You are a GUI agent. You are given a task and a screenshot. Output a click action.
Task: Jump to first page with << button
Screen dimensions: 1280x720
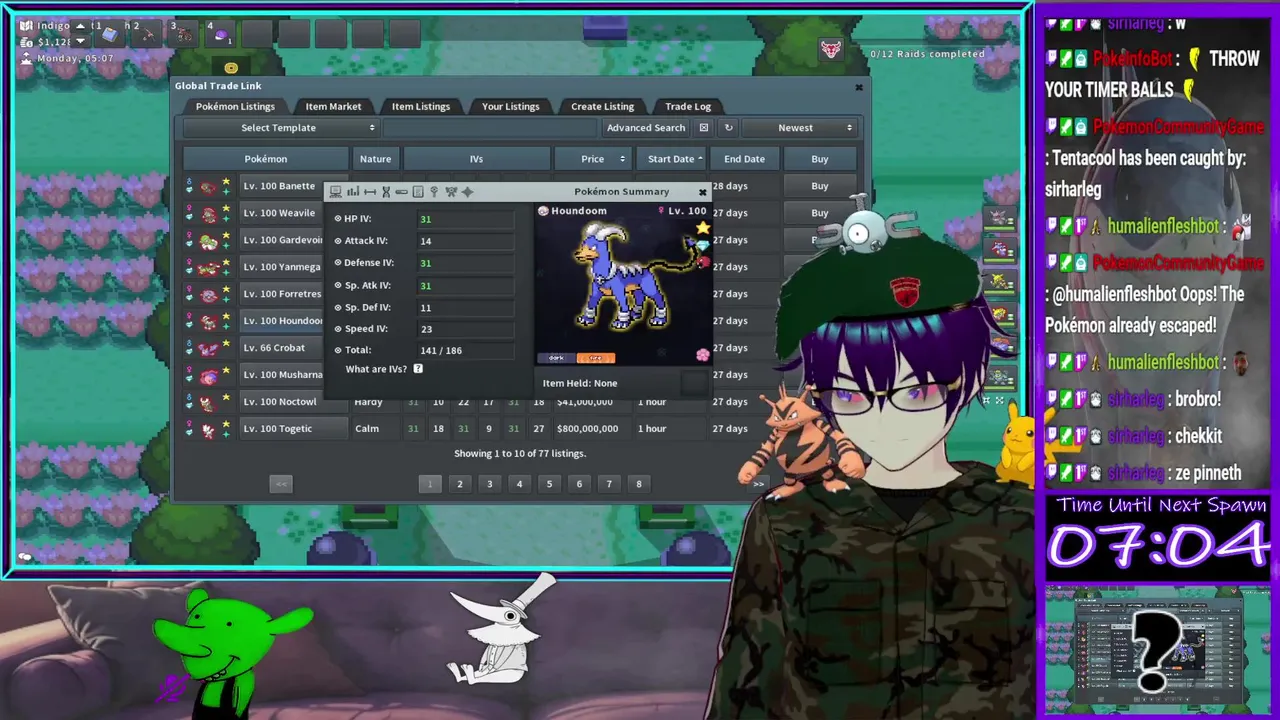click(x=281, y=484)
